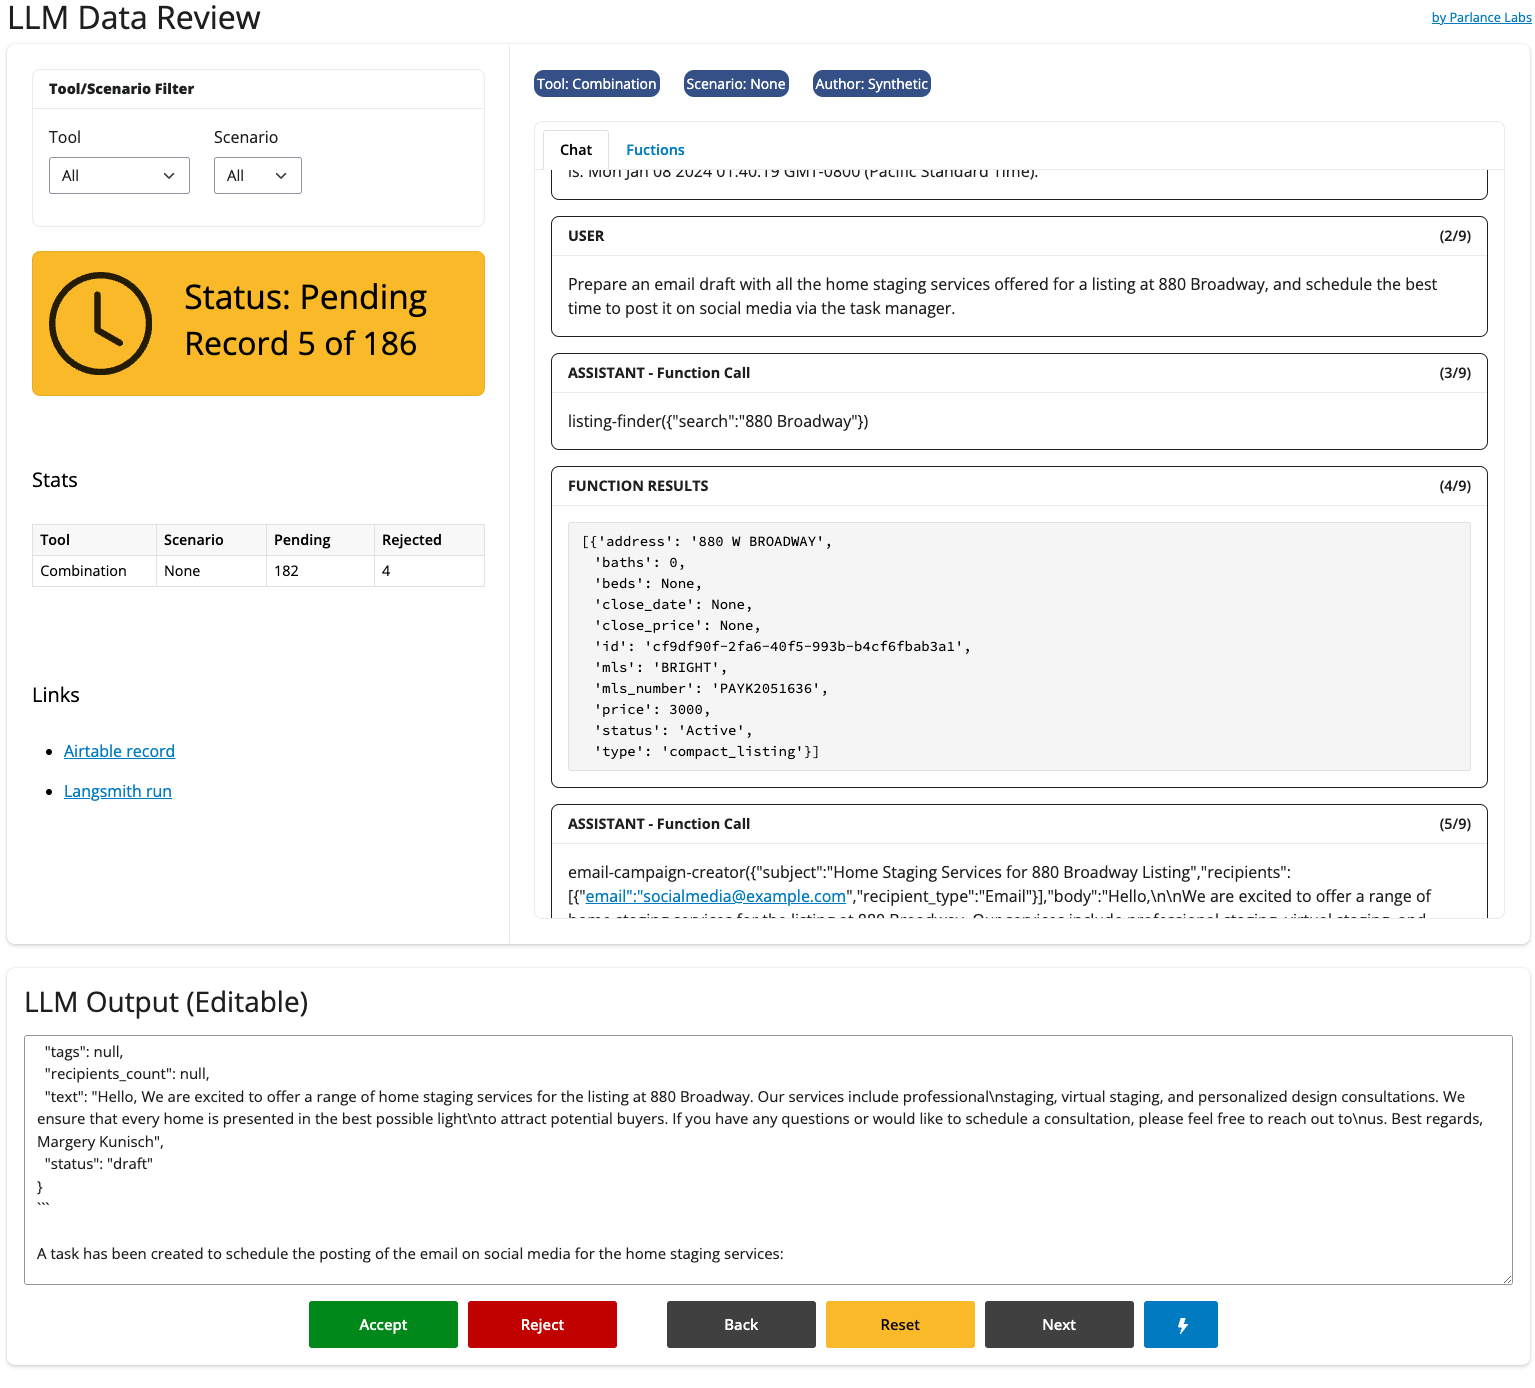1535x1388 pixels.
Task: Switch to the Chat tab
Action: click(576, 150)
